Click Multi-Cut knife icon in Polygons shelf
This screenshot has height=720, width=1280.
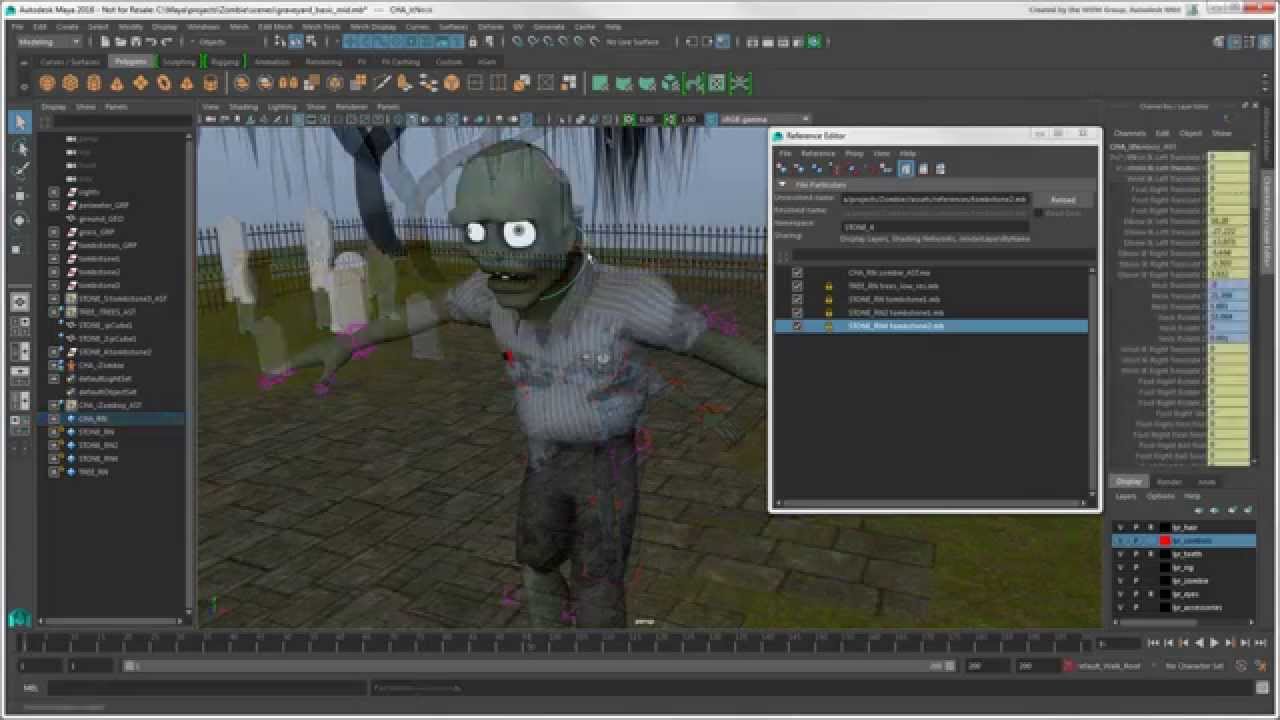(381, 84)
